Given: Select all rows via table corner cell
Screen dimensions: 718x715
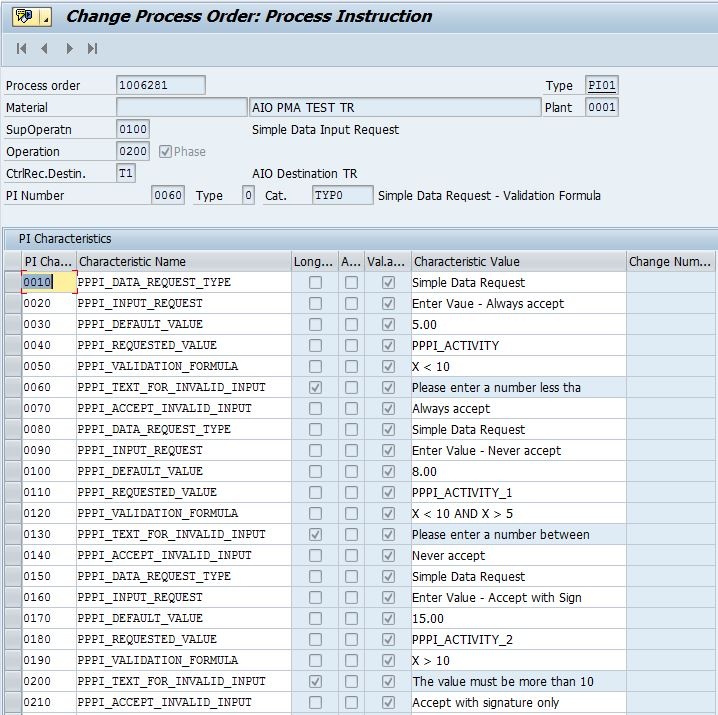Looking at the screenshot, I should (13, 262).
